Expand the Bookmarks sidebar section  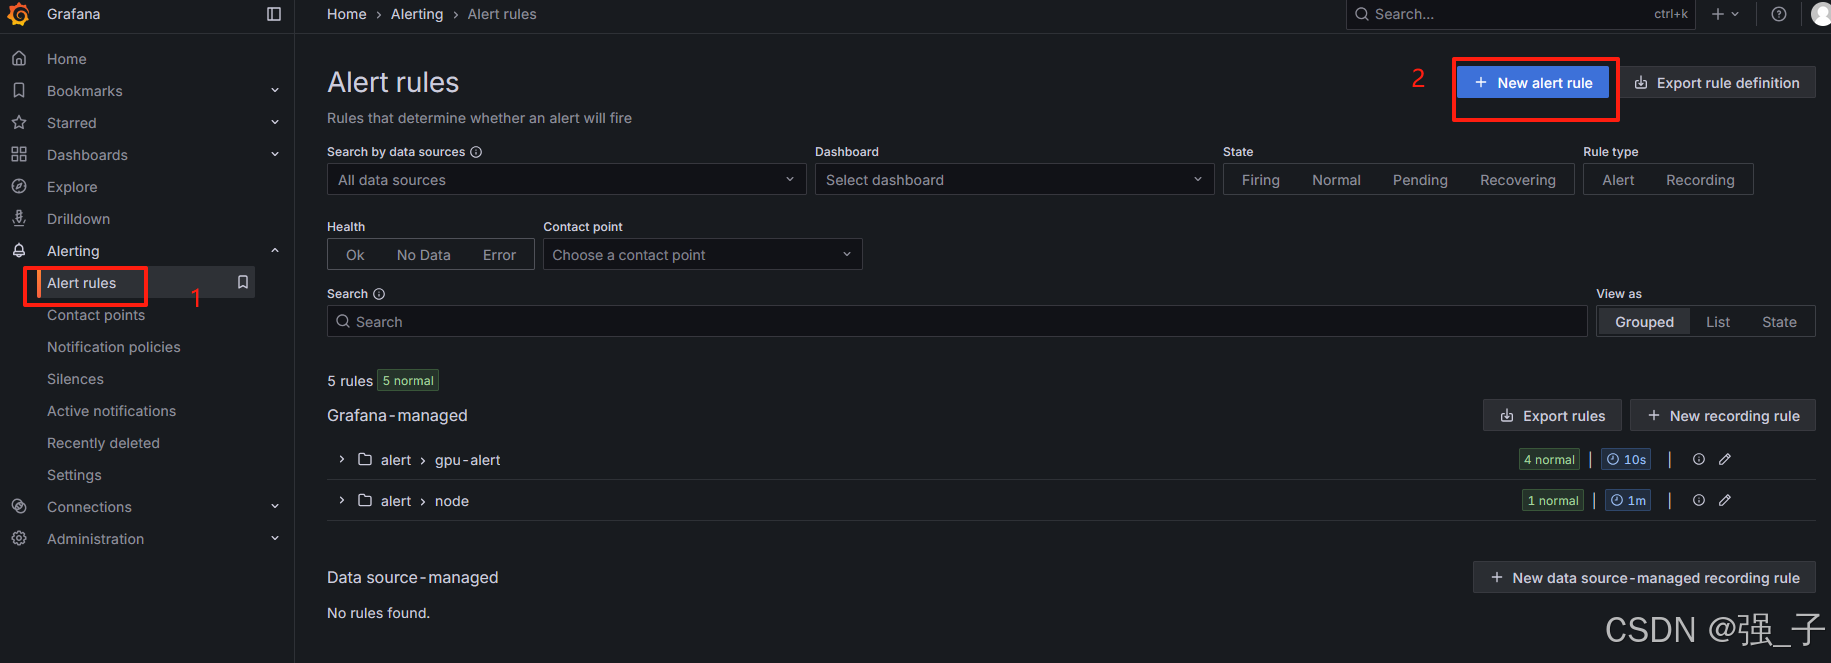pyautogui.click(x=275, y=91)
